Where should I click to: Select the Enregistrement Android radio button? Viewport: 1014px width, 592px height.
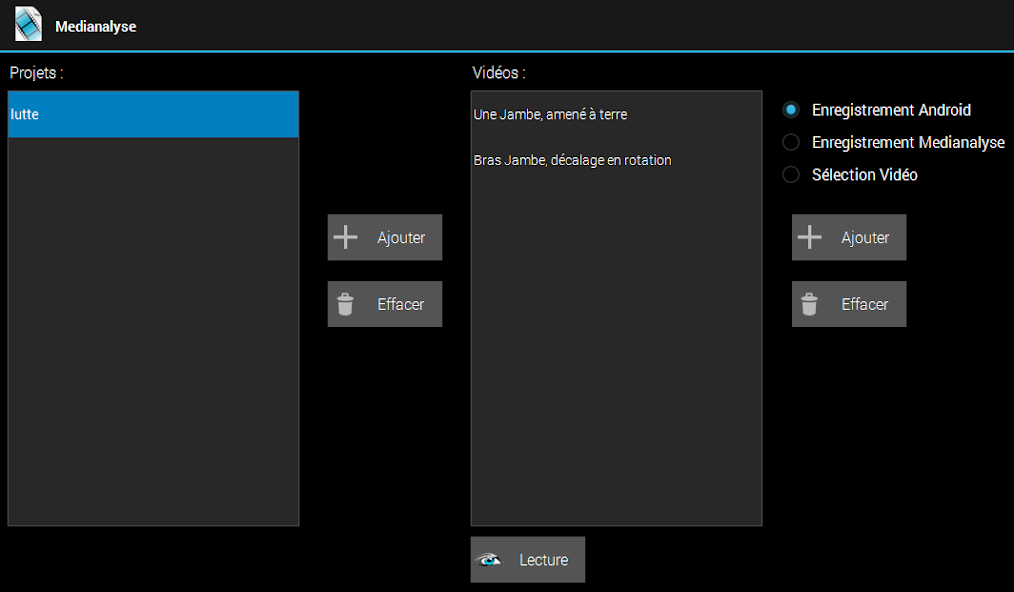pyautogui.click(x=791, y=110)
